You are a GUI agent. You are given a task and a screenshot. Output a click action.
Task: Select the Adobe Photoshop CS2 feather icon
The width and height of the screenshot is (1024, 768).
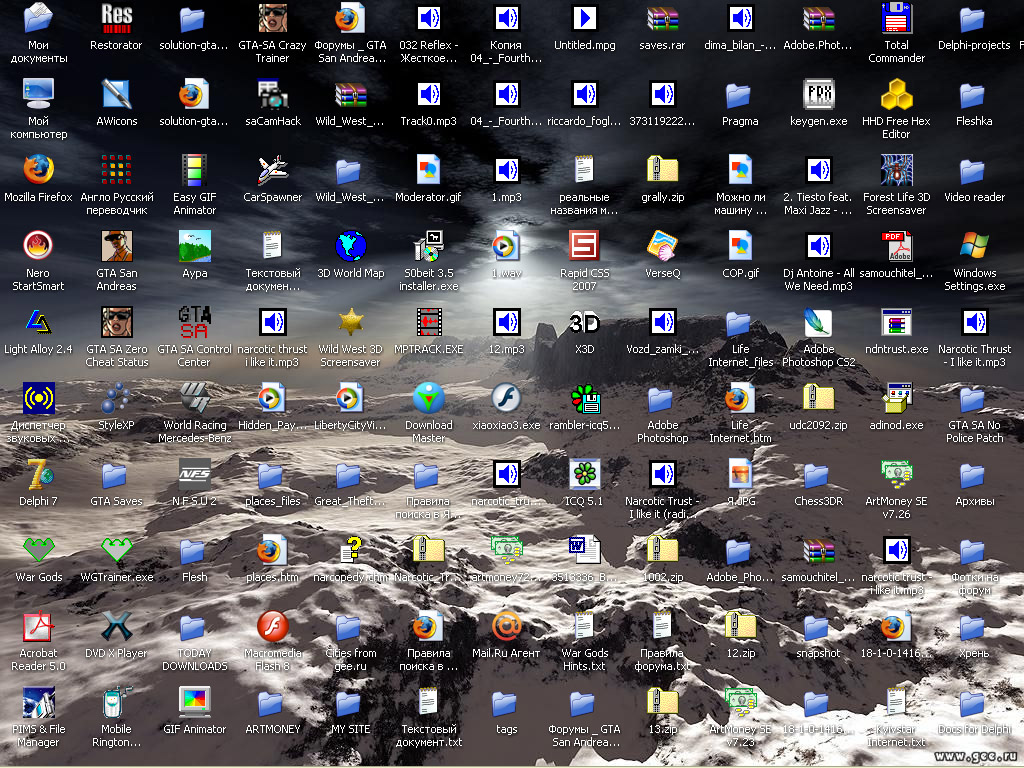point(818,322)
